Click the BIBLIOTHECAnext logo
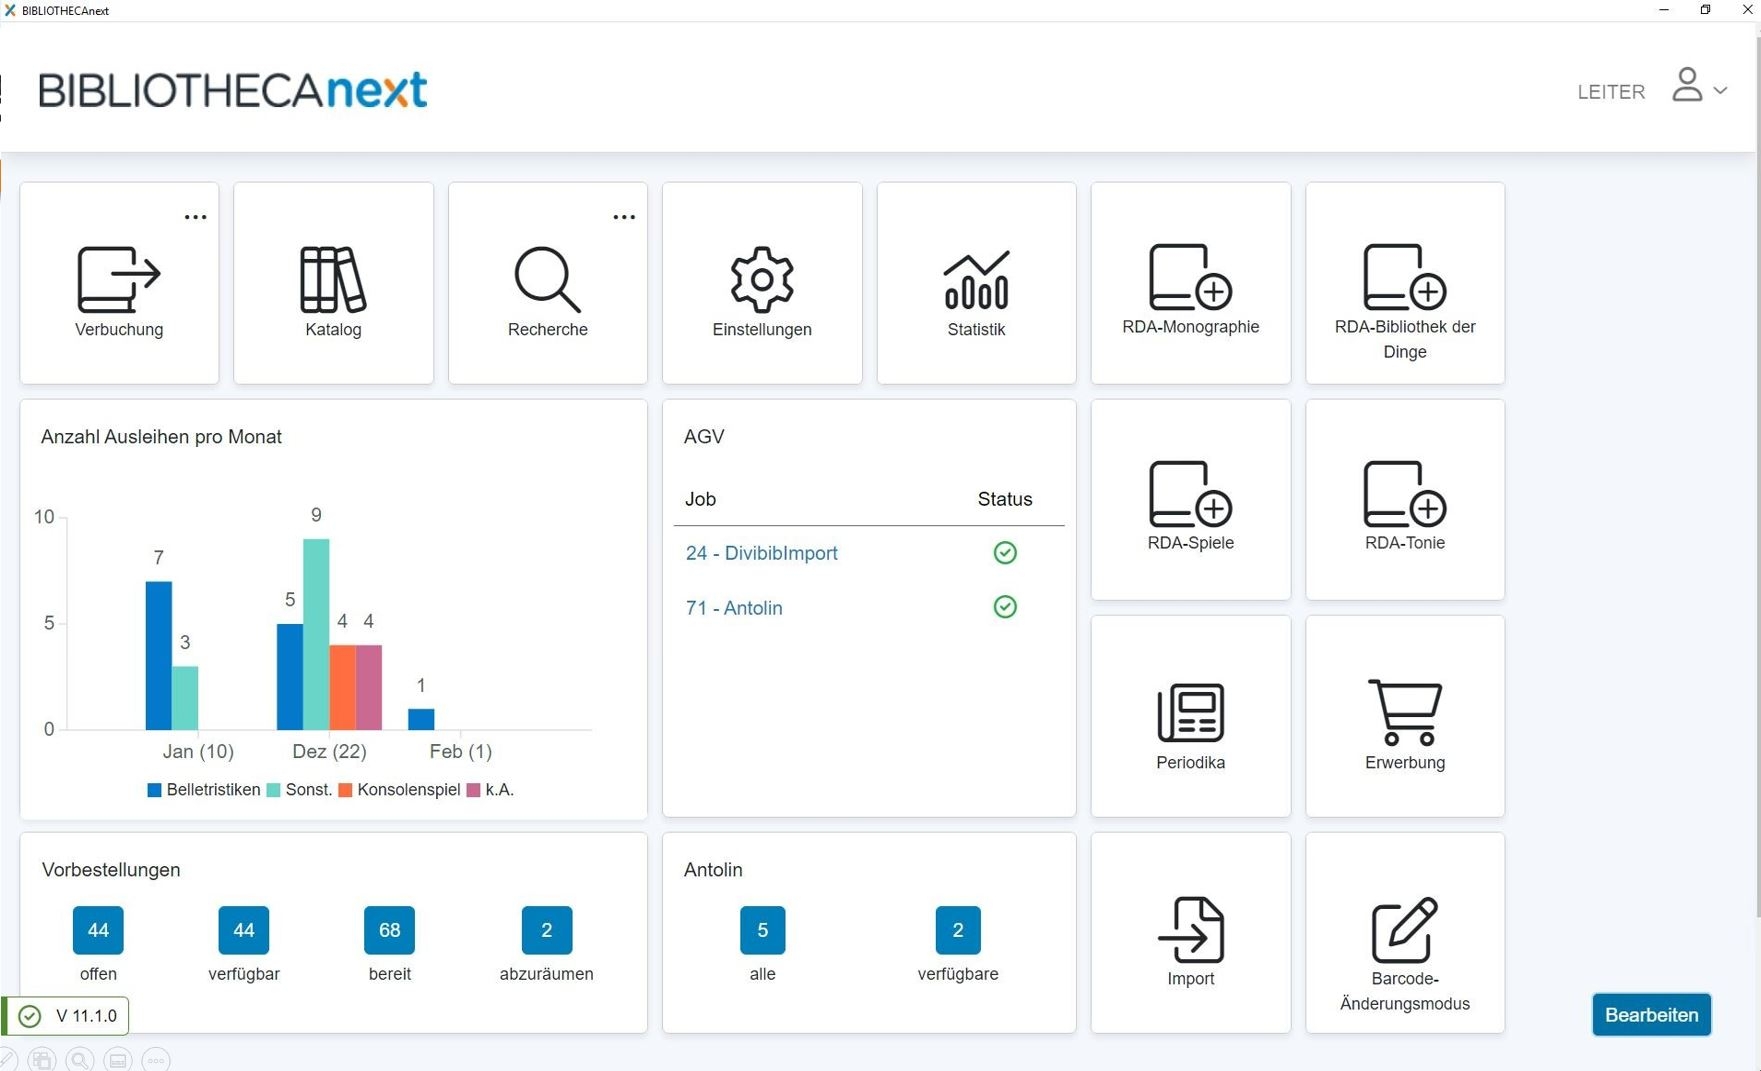 (x=233, y=90)
